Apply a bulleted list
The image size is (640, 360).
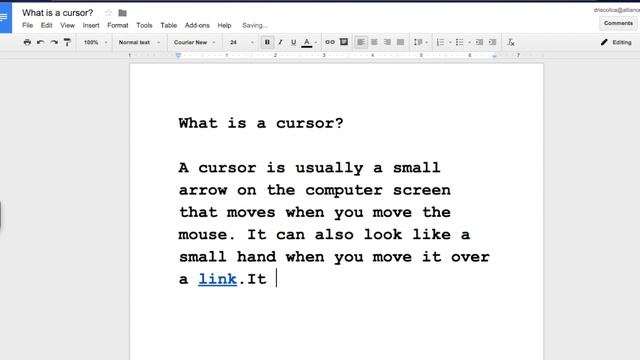click(x=460, y=42)
